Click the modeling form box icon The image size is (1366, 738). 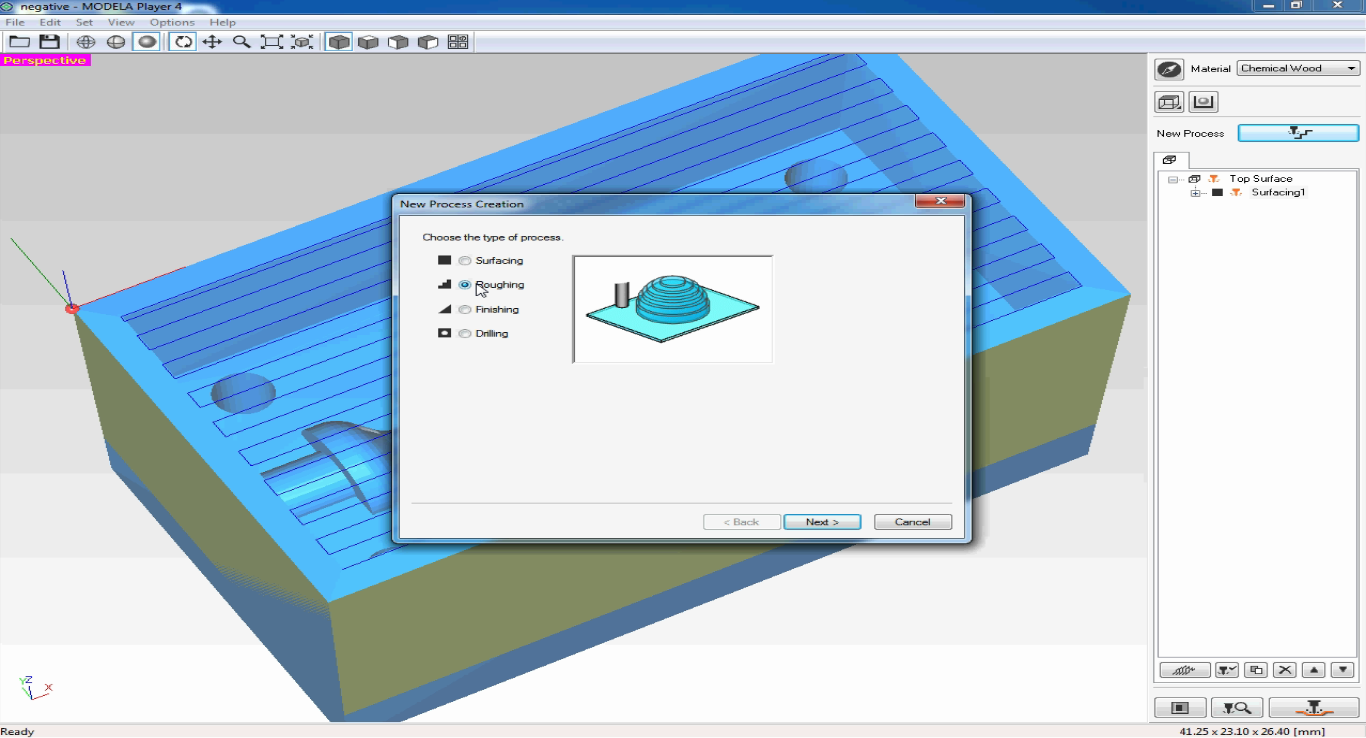1169,102
